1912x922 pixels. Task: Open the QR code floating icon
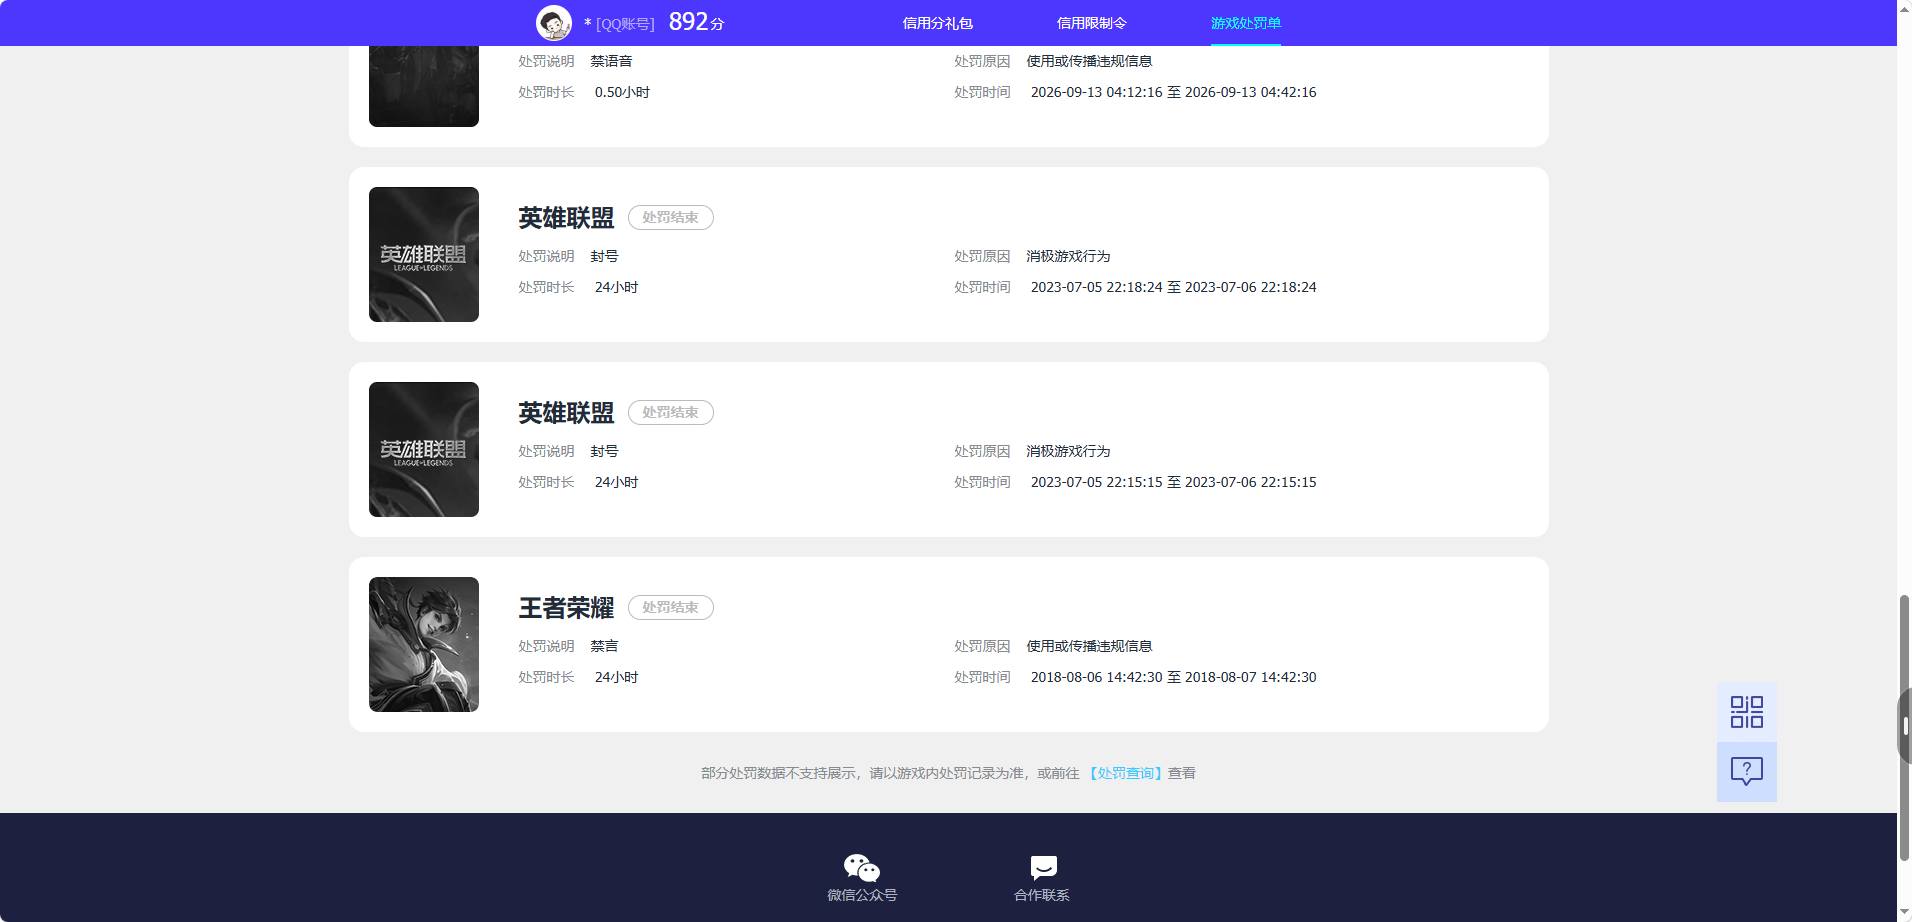coord(1747,712)
